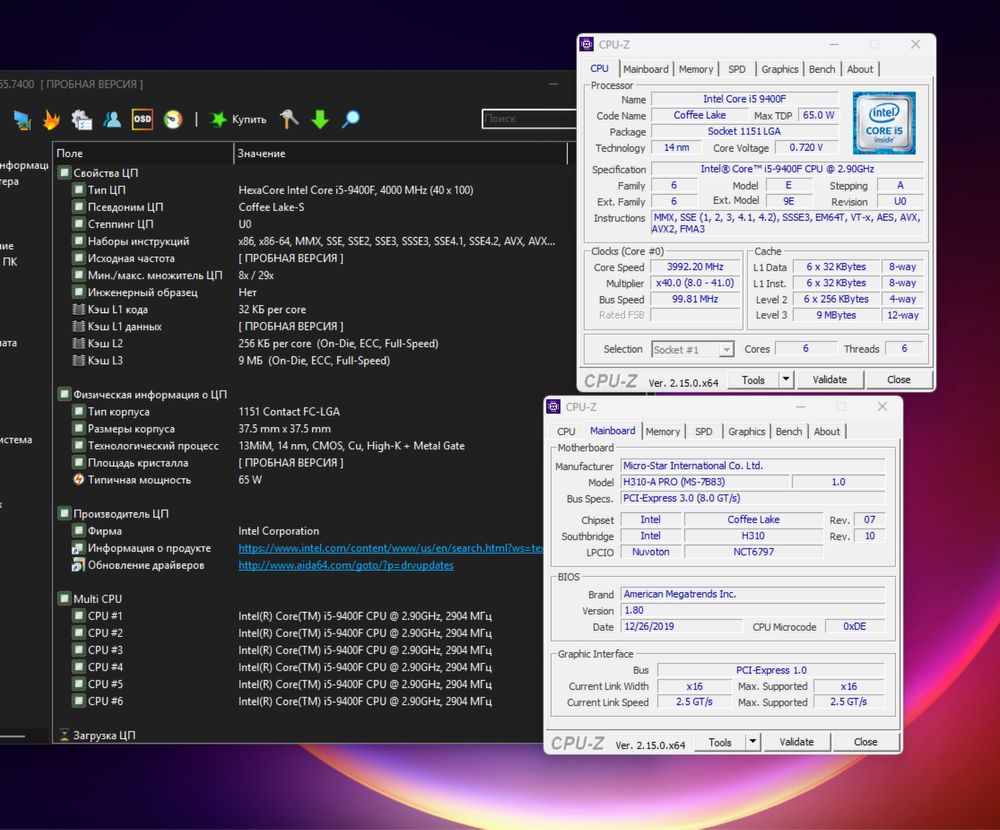
Task: Click the user silhouette icon in AIDA64 toolbar
Action: point(112,119)
